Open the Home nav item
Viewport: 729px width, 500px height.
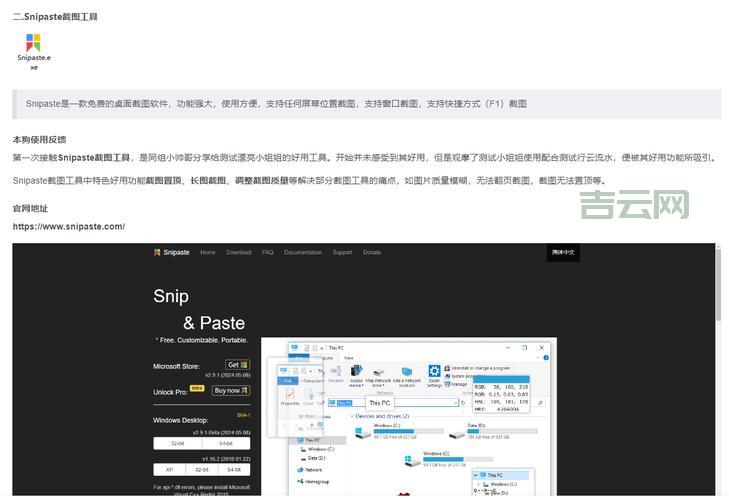point(208,253)
